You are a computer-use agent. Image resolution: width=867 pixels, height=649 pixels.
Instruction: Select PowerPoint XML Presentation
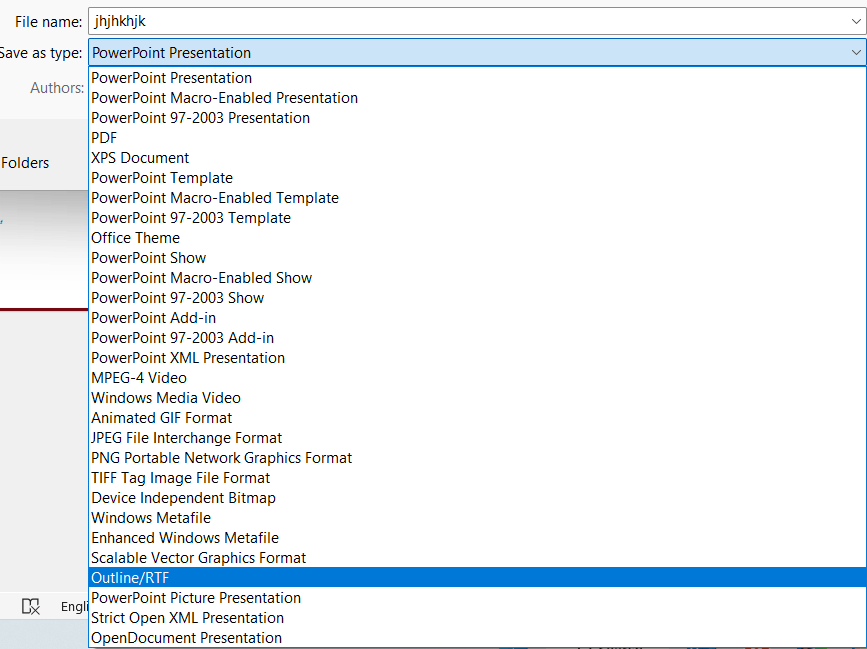(477, 358)
